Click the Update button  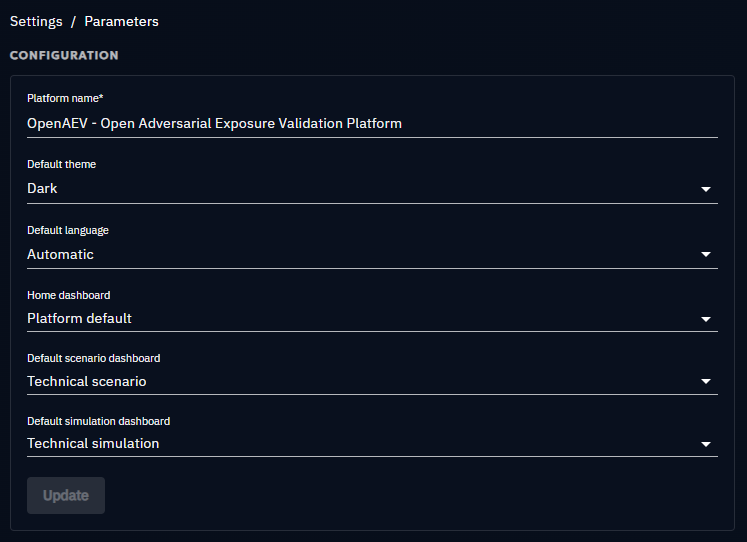[66, 495]
